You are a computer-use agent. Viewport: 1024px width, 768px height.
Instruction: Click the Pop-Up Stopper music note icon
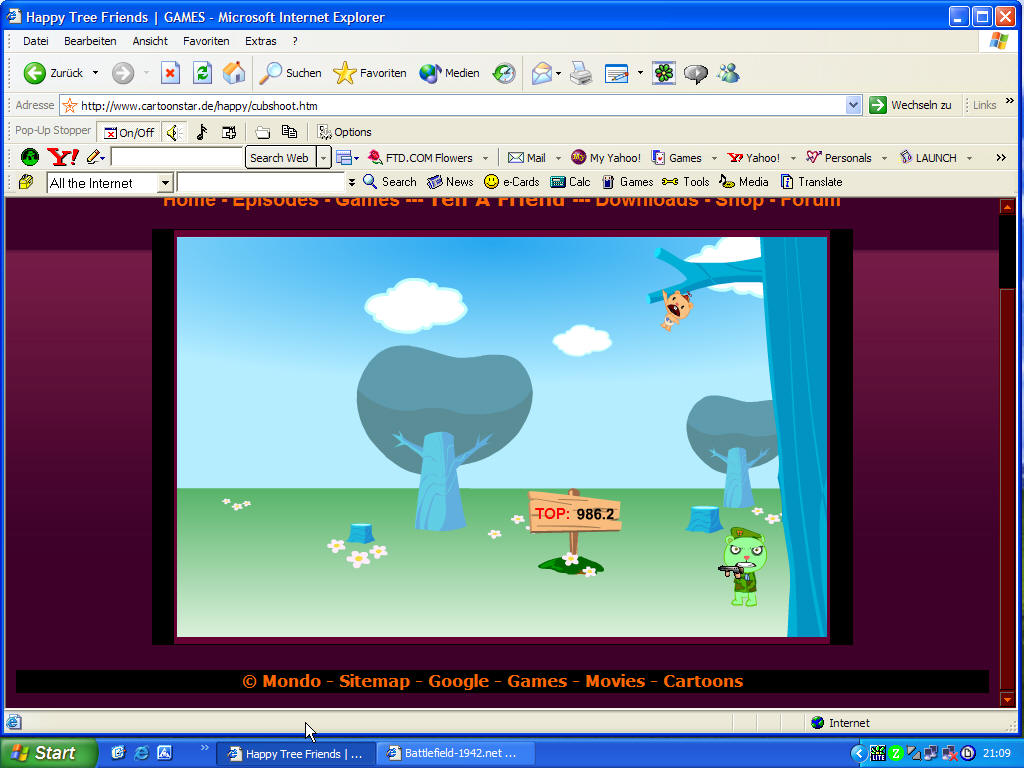[202, 133]
